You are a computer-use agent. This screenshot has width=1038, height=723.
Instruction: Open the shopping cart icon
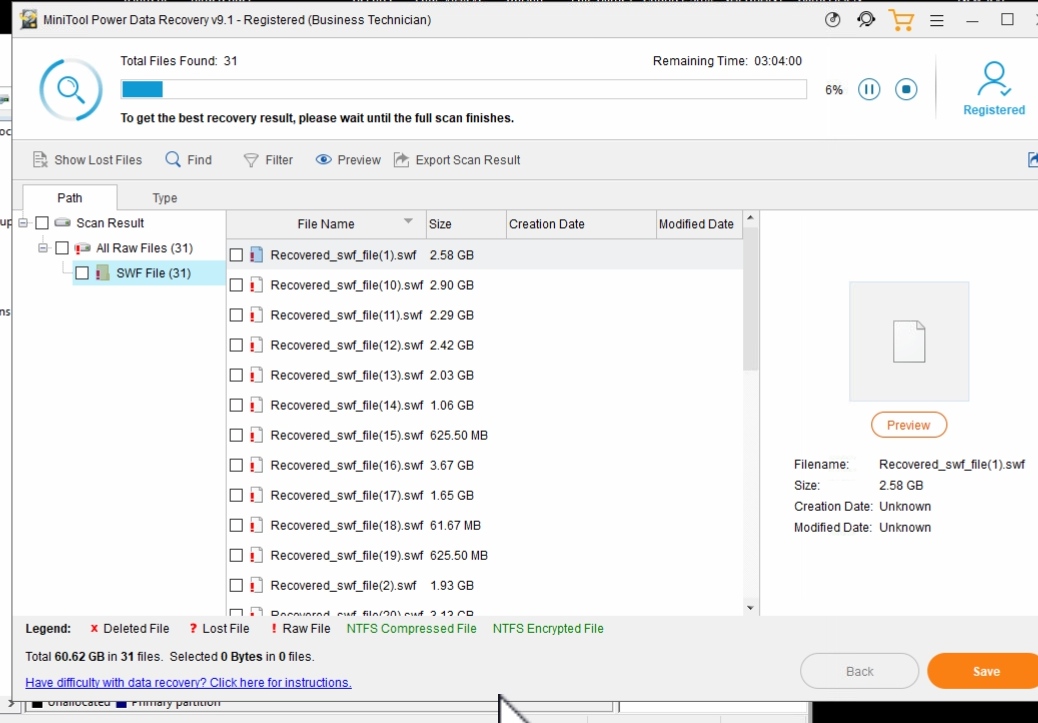click(x=901, y=20)
